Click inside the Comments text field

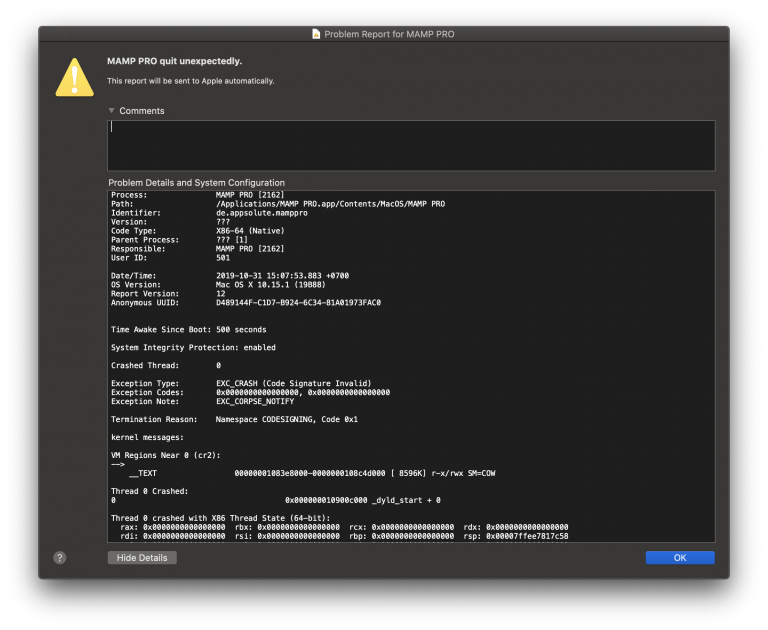tap(411, 145)
